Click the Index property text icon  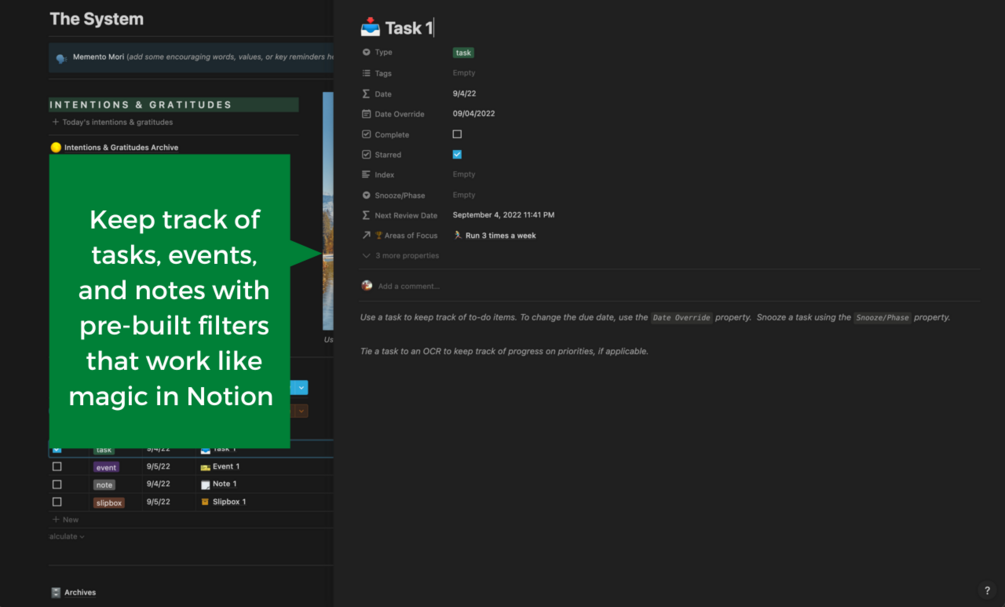pos(366,174)
